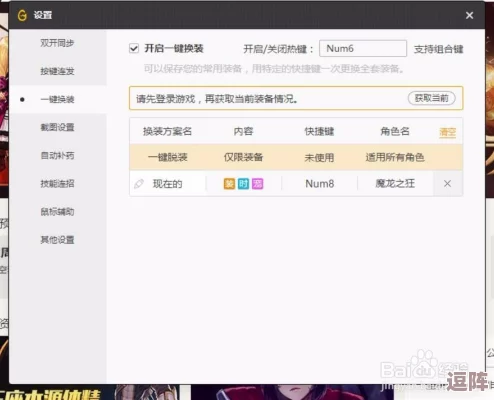The width and height of the screenshot is (494, 400).
Task: Click the 获取当前 button
Action: tap(432, 98)
